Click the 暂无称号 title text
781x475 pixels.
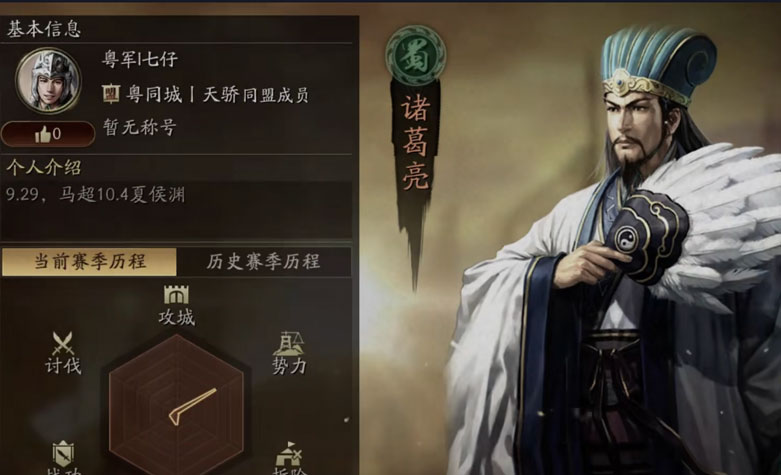(x=139, y=127)
